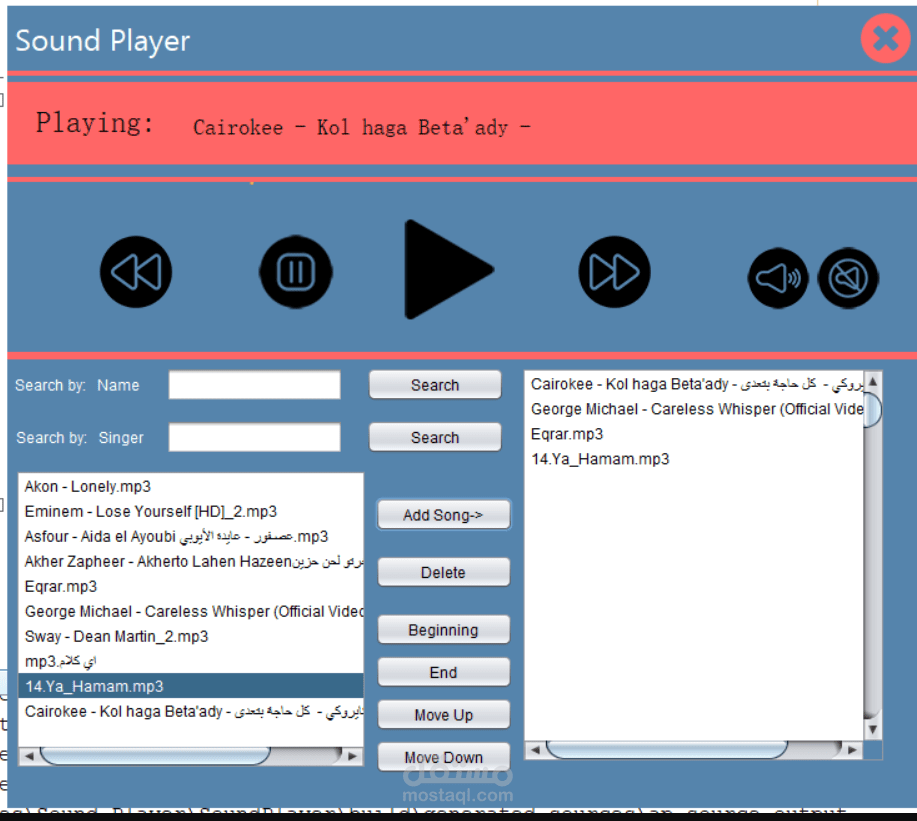Click left arrow of library horizontal scrollbar
The width and height of the screenshot is (917, 821).
(29, 756)
